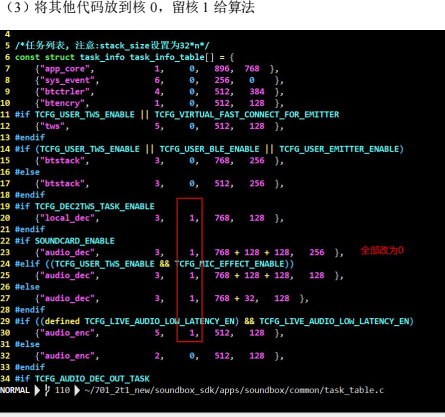Click line number 20 in the gutter
The height and width of the screenshot is (417, 445).
point(5,218)
